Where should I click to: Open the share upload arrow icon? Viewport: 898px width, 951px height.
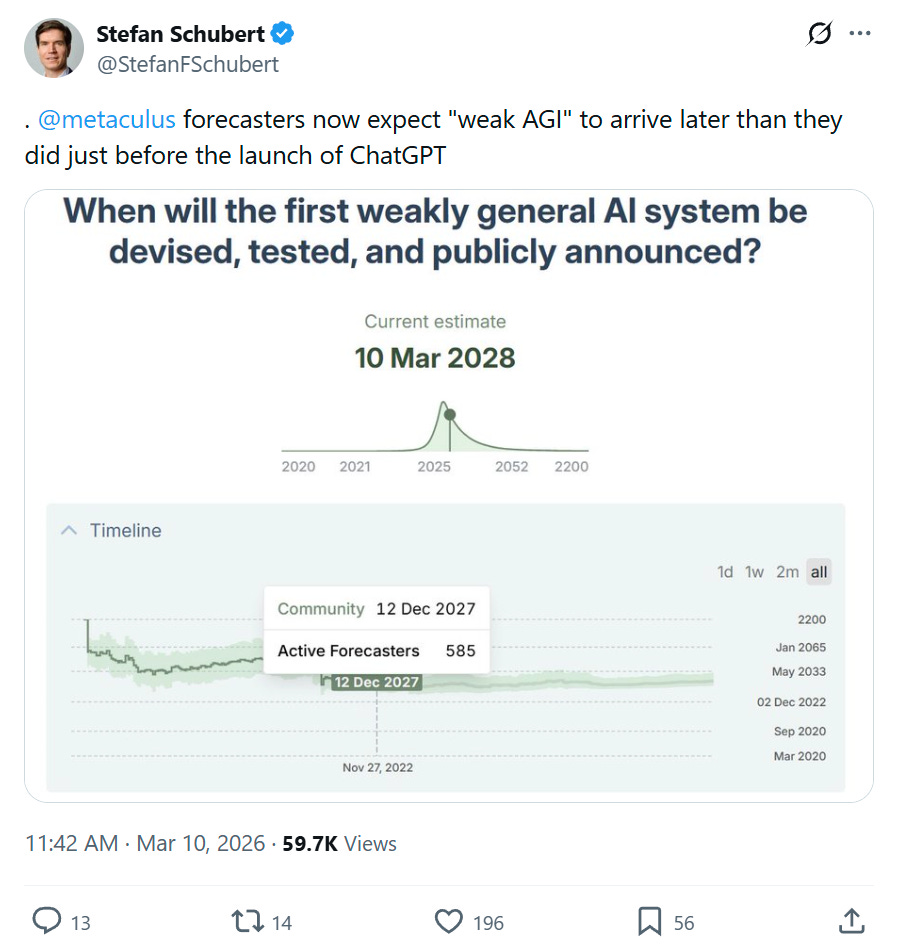tap(851, 921)
